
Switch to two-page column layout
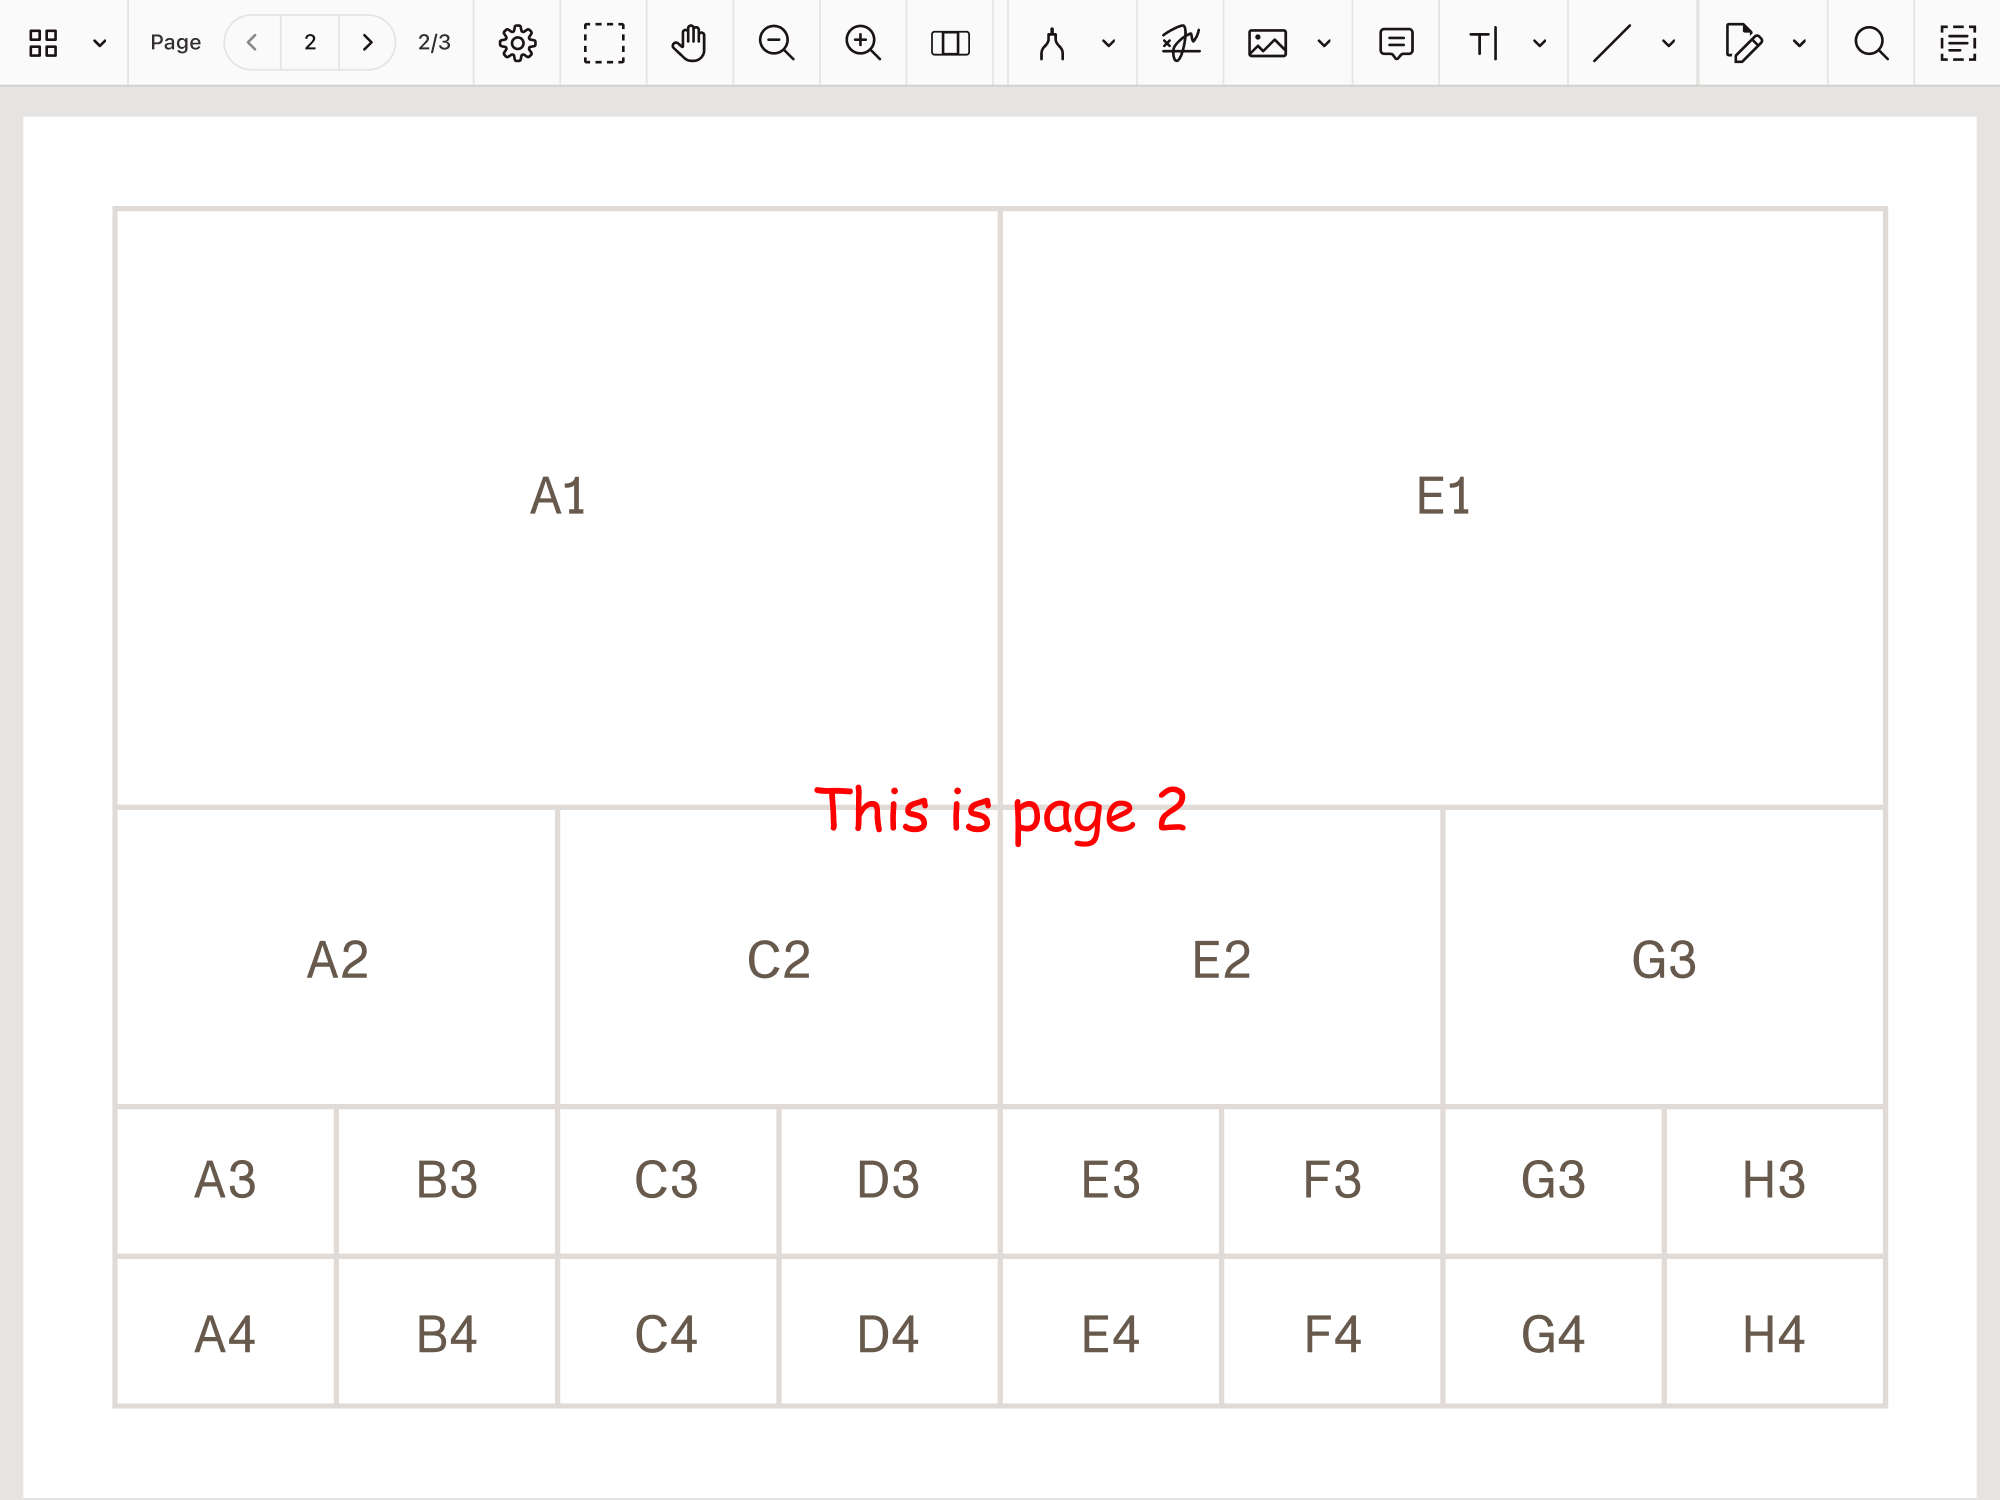coord(950,43)
